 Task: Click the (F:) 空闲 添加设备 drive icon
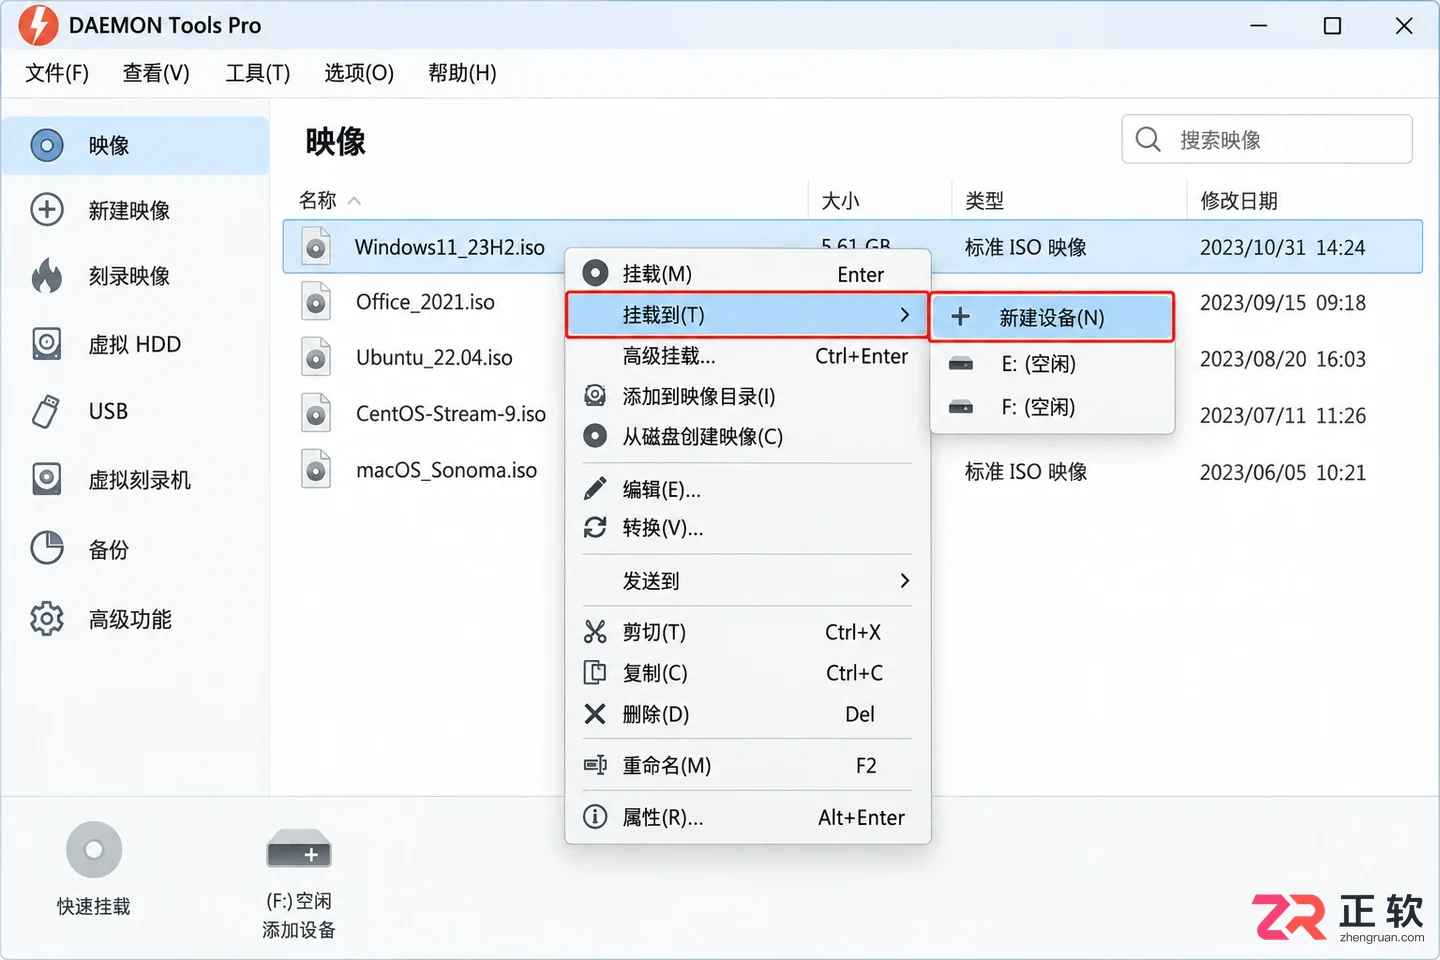(299, 851)
